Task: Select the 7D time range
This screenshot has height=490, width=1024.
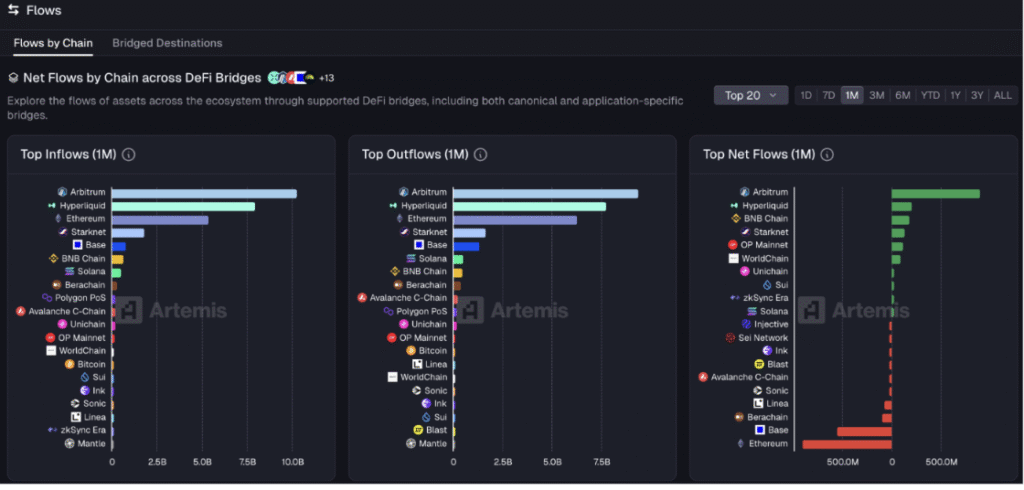Action: pos(828,95)
